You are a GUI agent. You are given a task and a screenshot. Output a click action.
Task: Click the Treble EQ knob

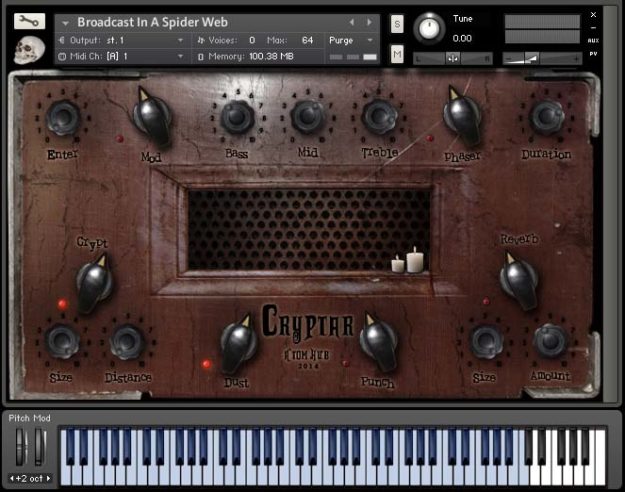coord(379,116)
